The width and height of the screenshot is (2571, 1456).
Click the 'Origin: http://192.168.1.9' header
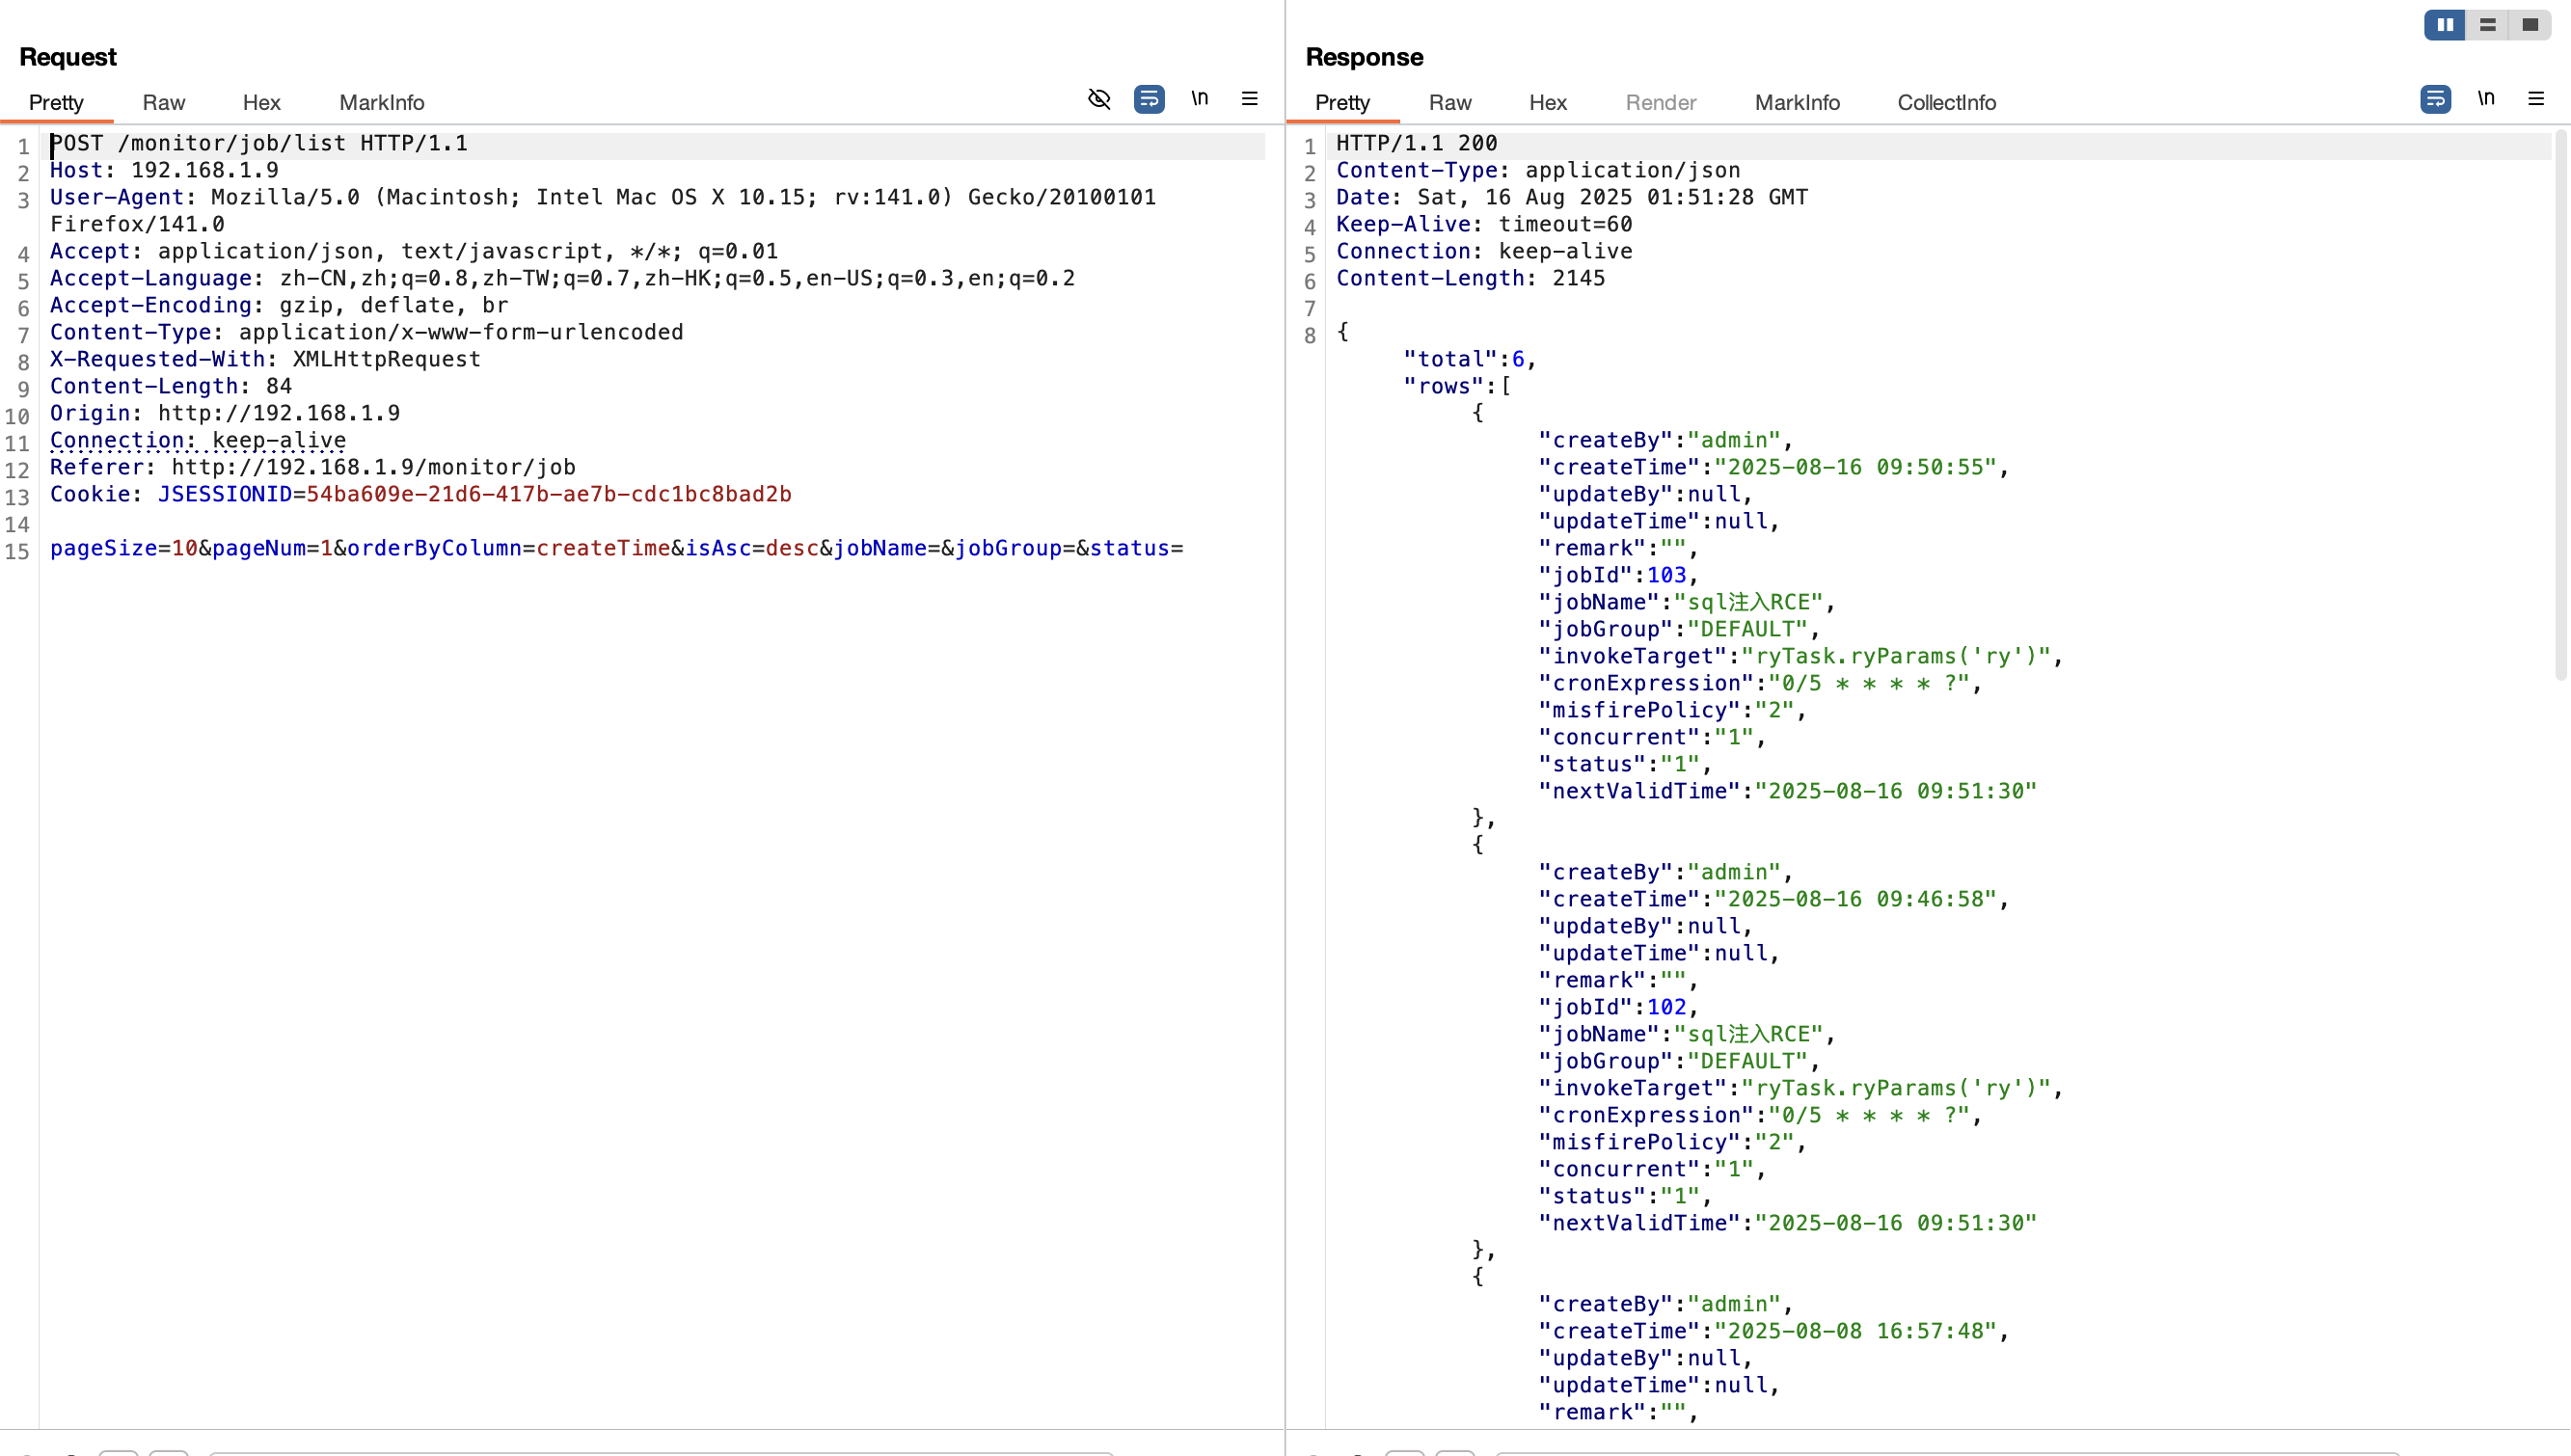225,413
